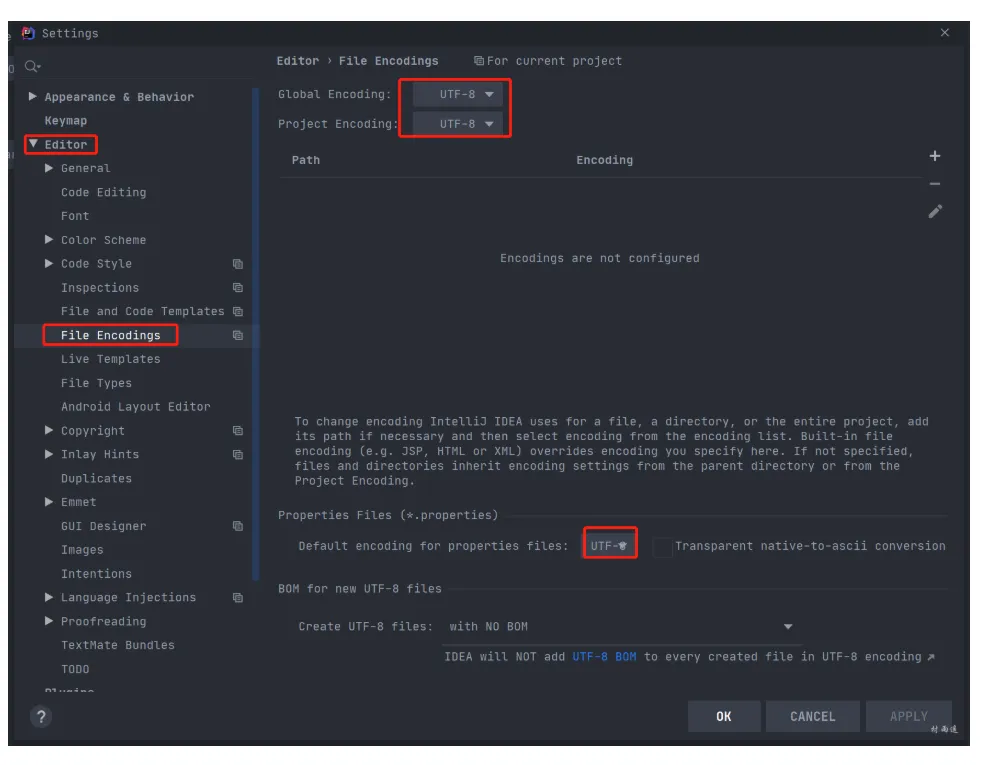Viewport: 985px width, 765px height.
Task: Expand the Language Injections node
Action: 48,597
